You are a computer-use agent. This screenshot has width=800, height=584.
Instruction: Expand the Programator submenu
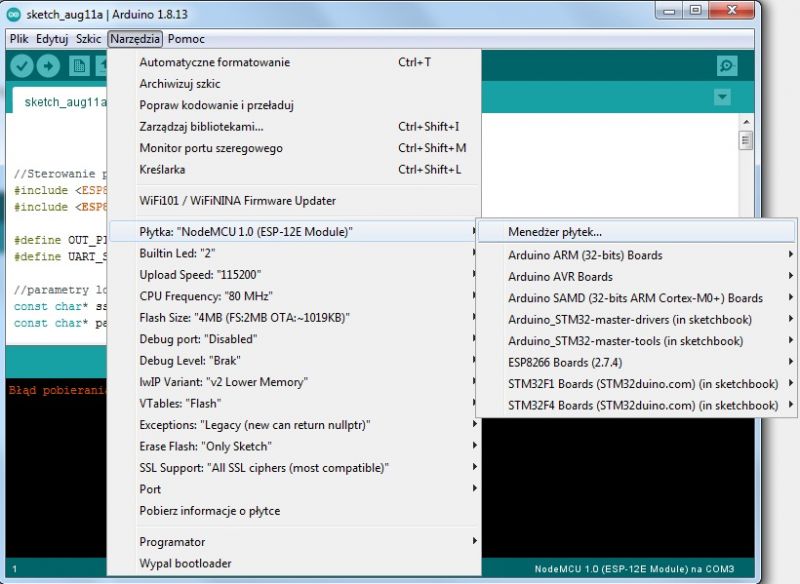coord(295,542)
